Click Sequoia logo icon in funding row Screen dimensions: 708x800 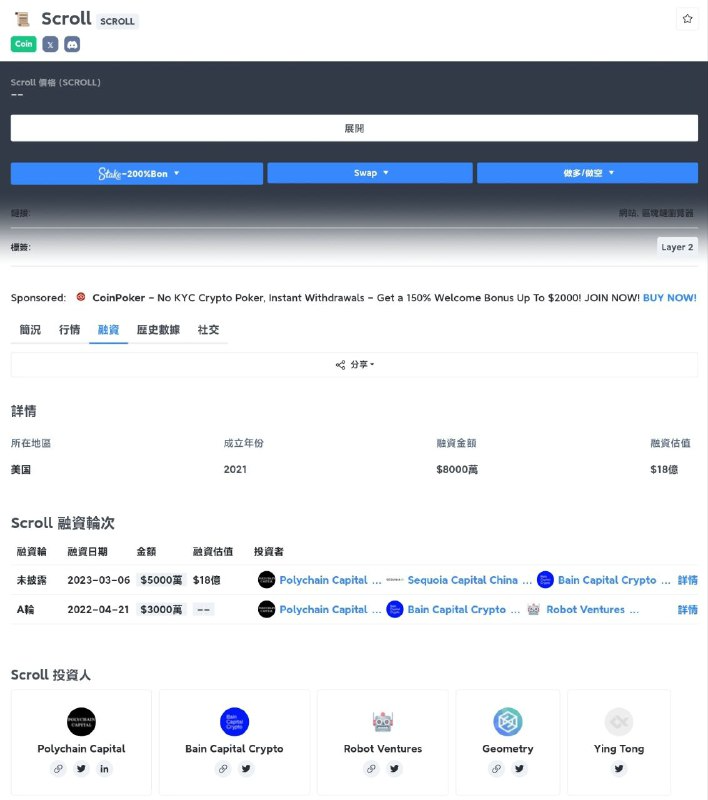(395, 580)
